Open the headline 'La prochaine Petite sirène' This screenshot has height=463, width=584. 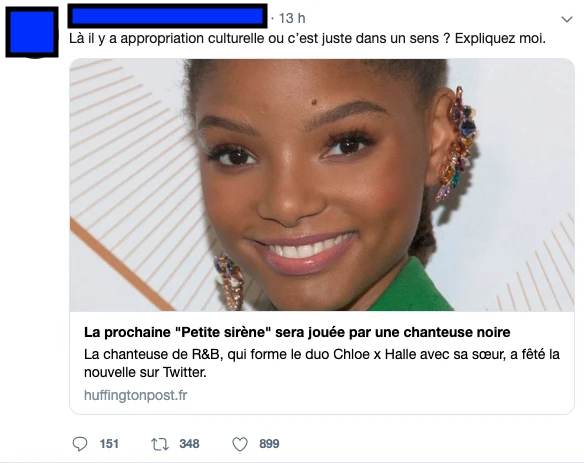point(297,332)
